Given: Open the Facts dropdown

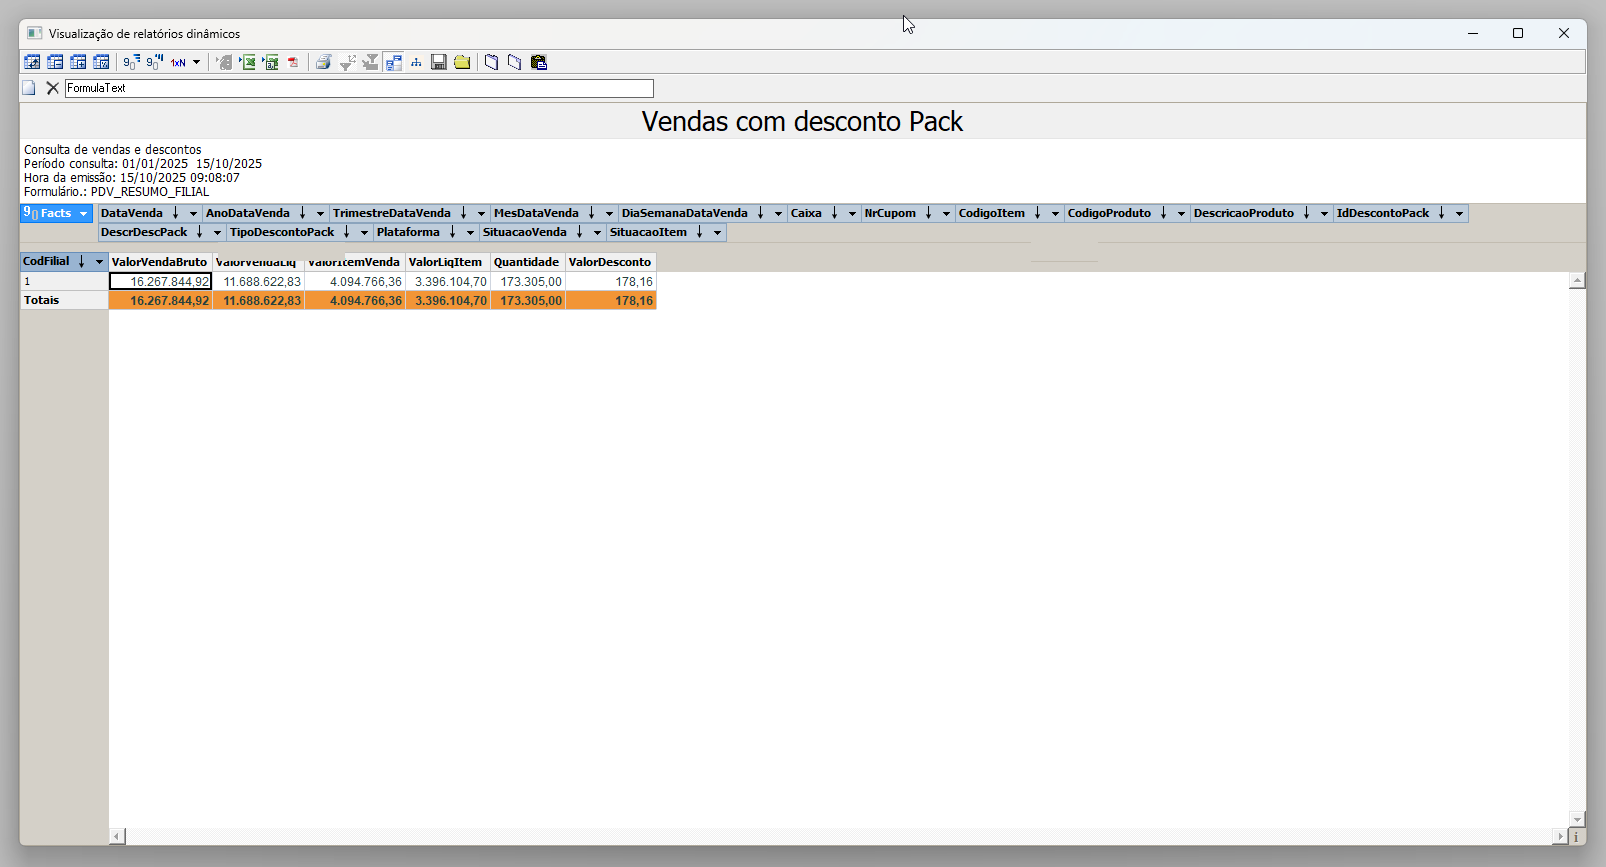Looking at the screenshot, I should (x=84, y=213).
